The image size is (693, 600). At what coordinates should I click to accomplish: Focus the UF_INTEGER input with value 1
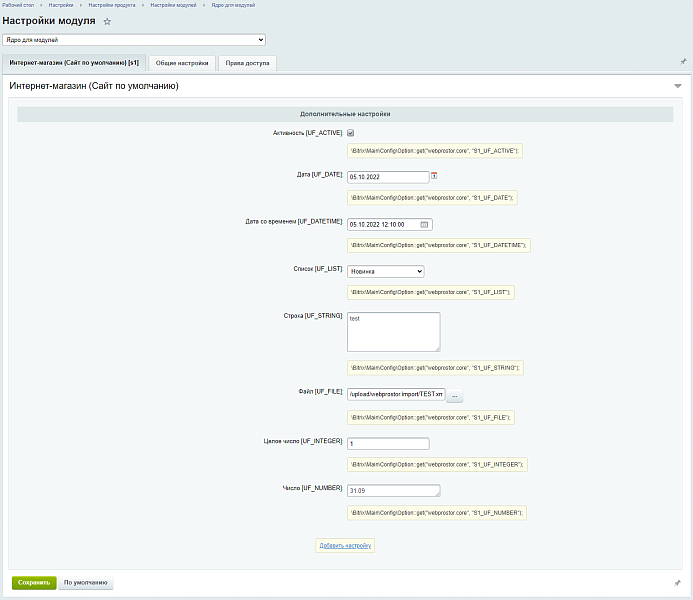click(388, 443)
